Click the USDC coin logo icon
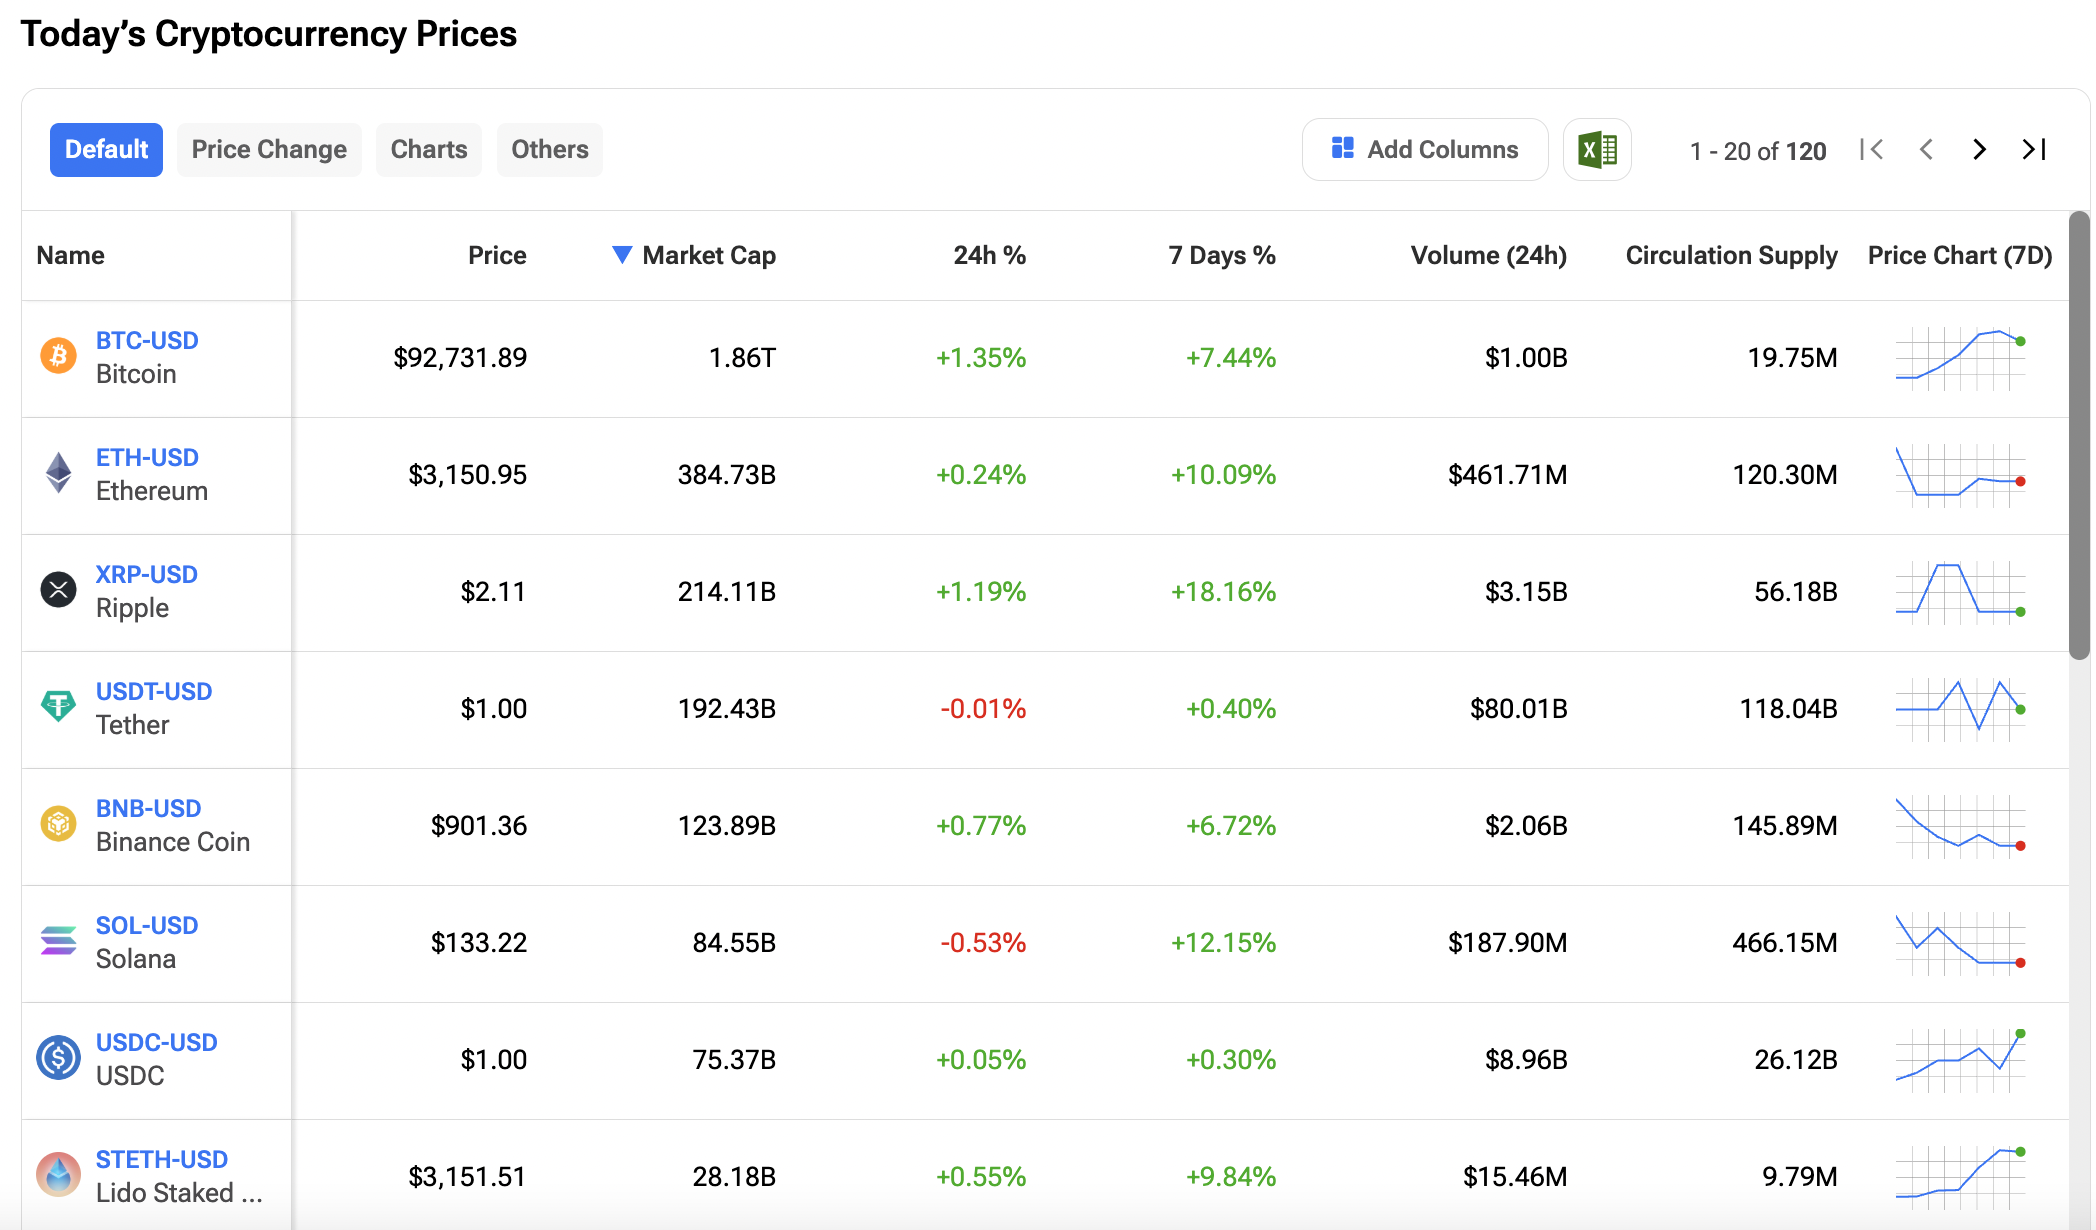2096x1230 pixels. (58, 1058)
